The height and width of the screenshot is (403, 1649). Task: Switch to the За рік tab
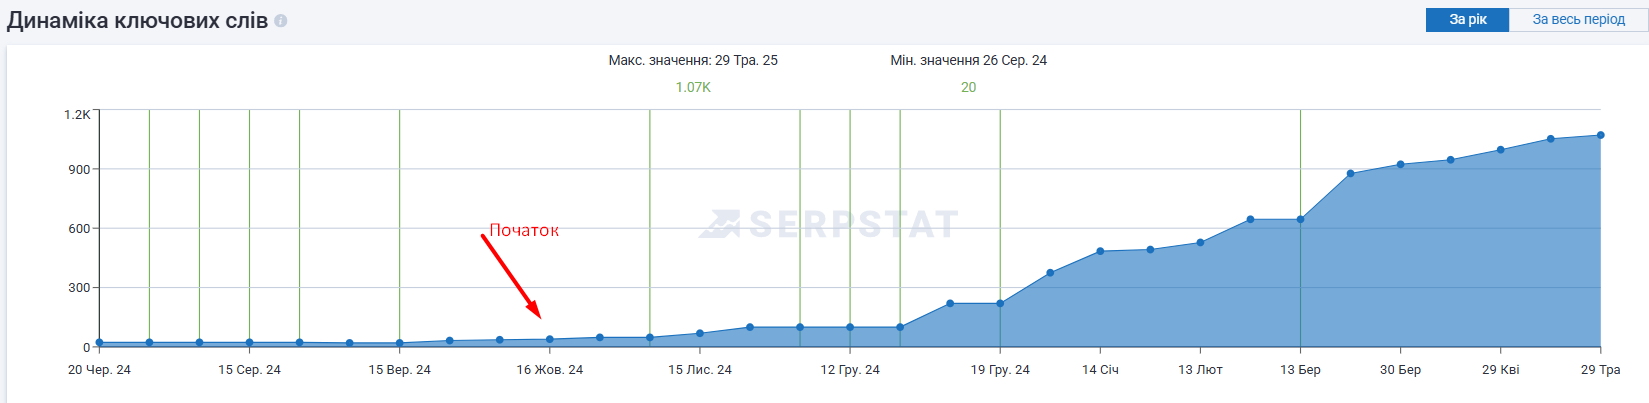1467,19
